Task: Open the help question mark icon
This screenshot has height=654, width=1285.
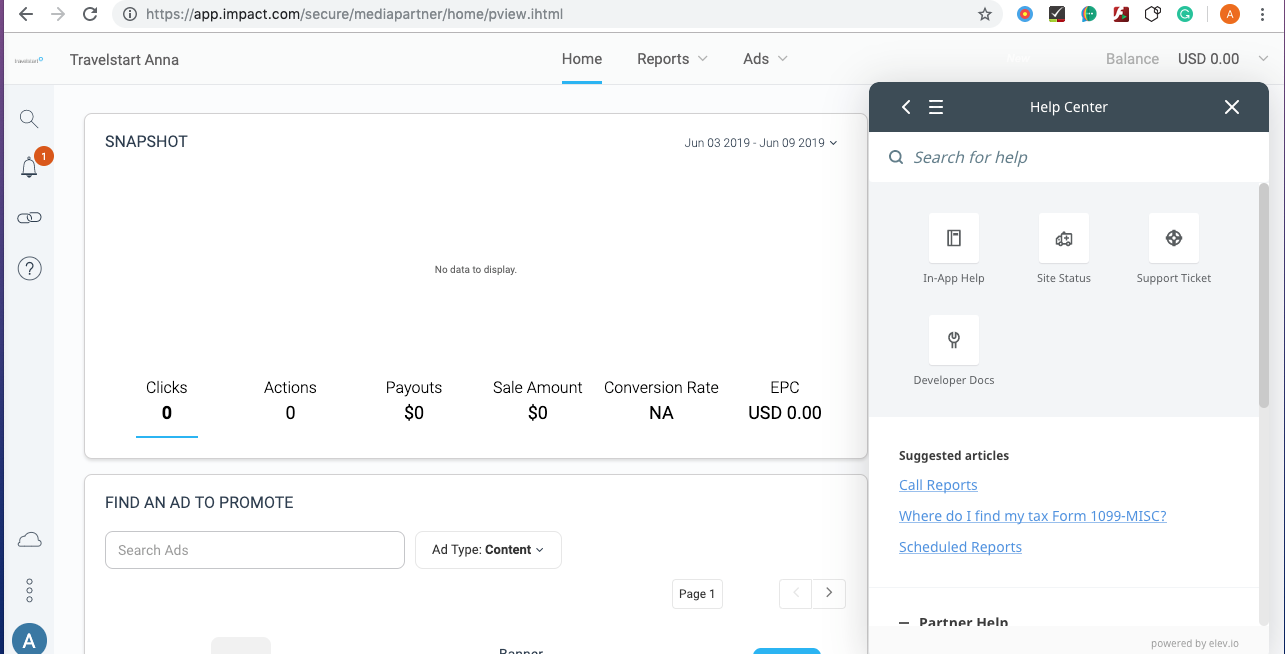Action: coord(30,268)
